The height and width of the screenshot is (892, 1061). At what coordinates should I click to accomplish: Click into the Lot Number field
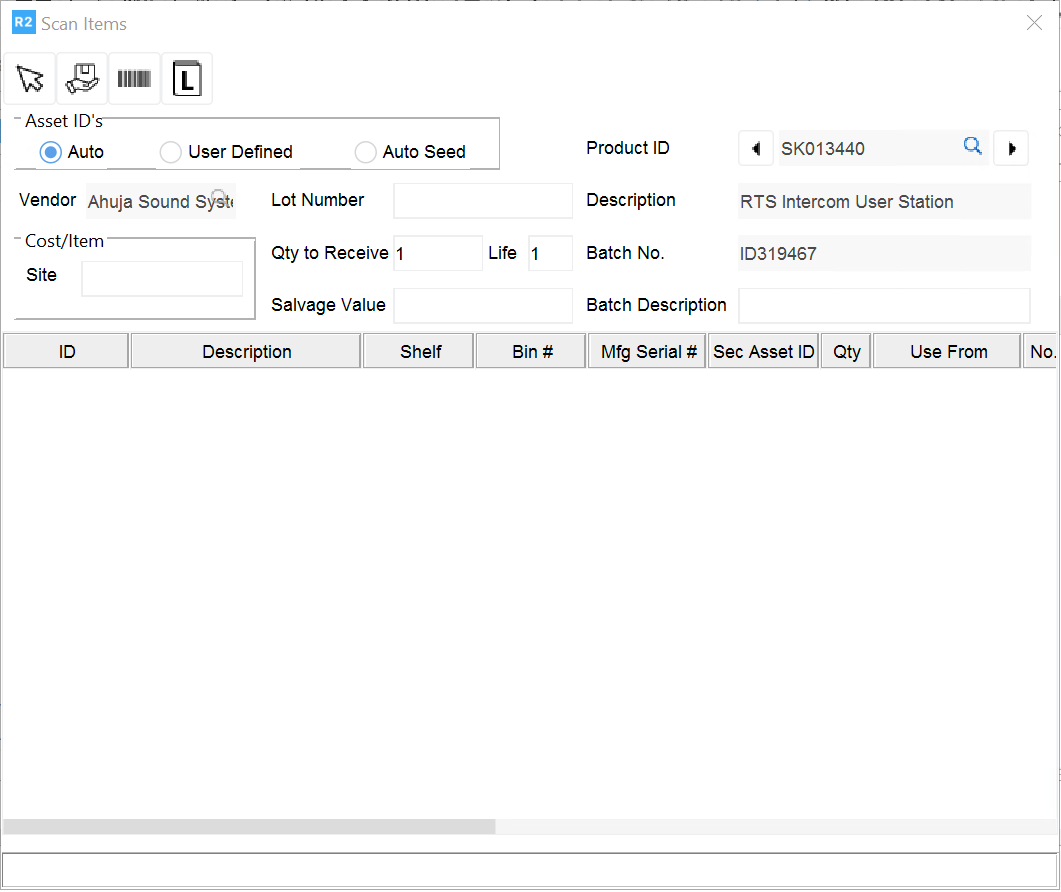pyautogui.click(x=483, y=201)
